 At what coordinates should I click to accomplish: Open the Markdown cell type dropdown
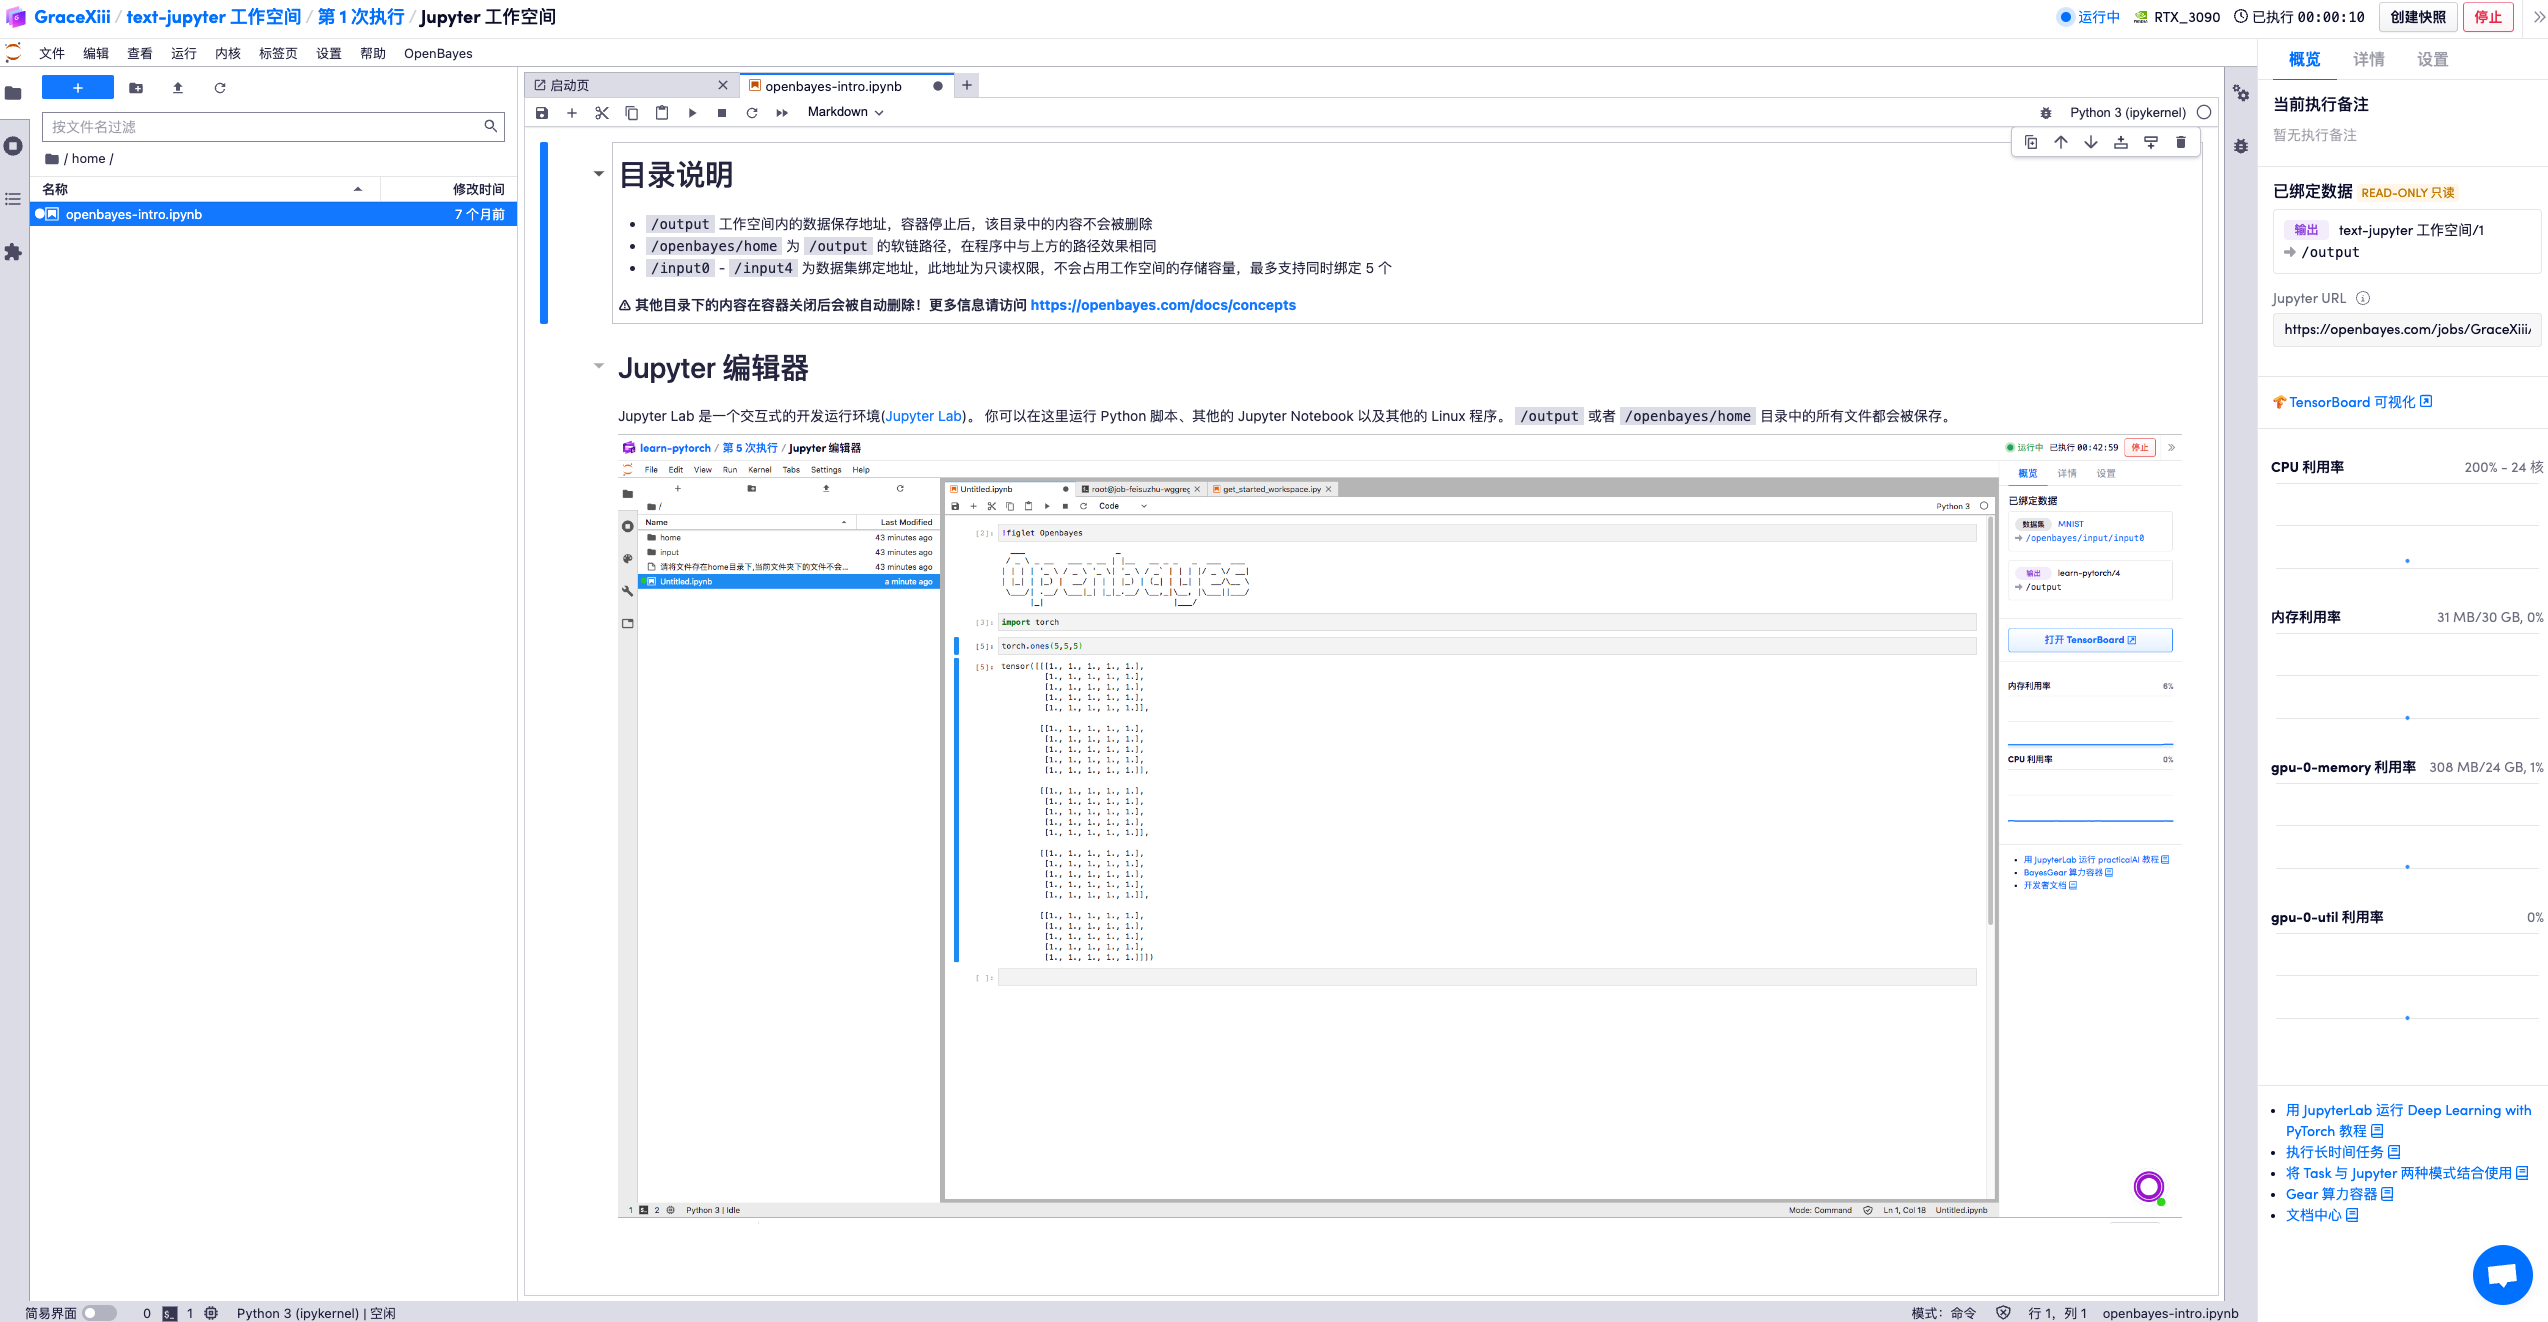pos(845,112)
